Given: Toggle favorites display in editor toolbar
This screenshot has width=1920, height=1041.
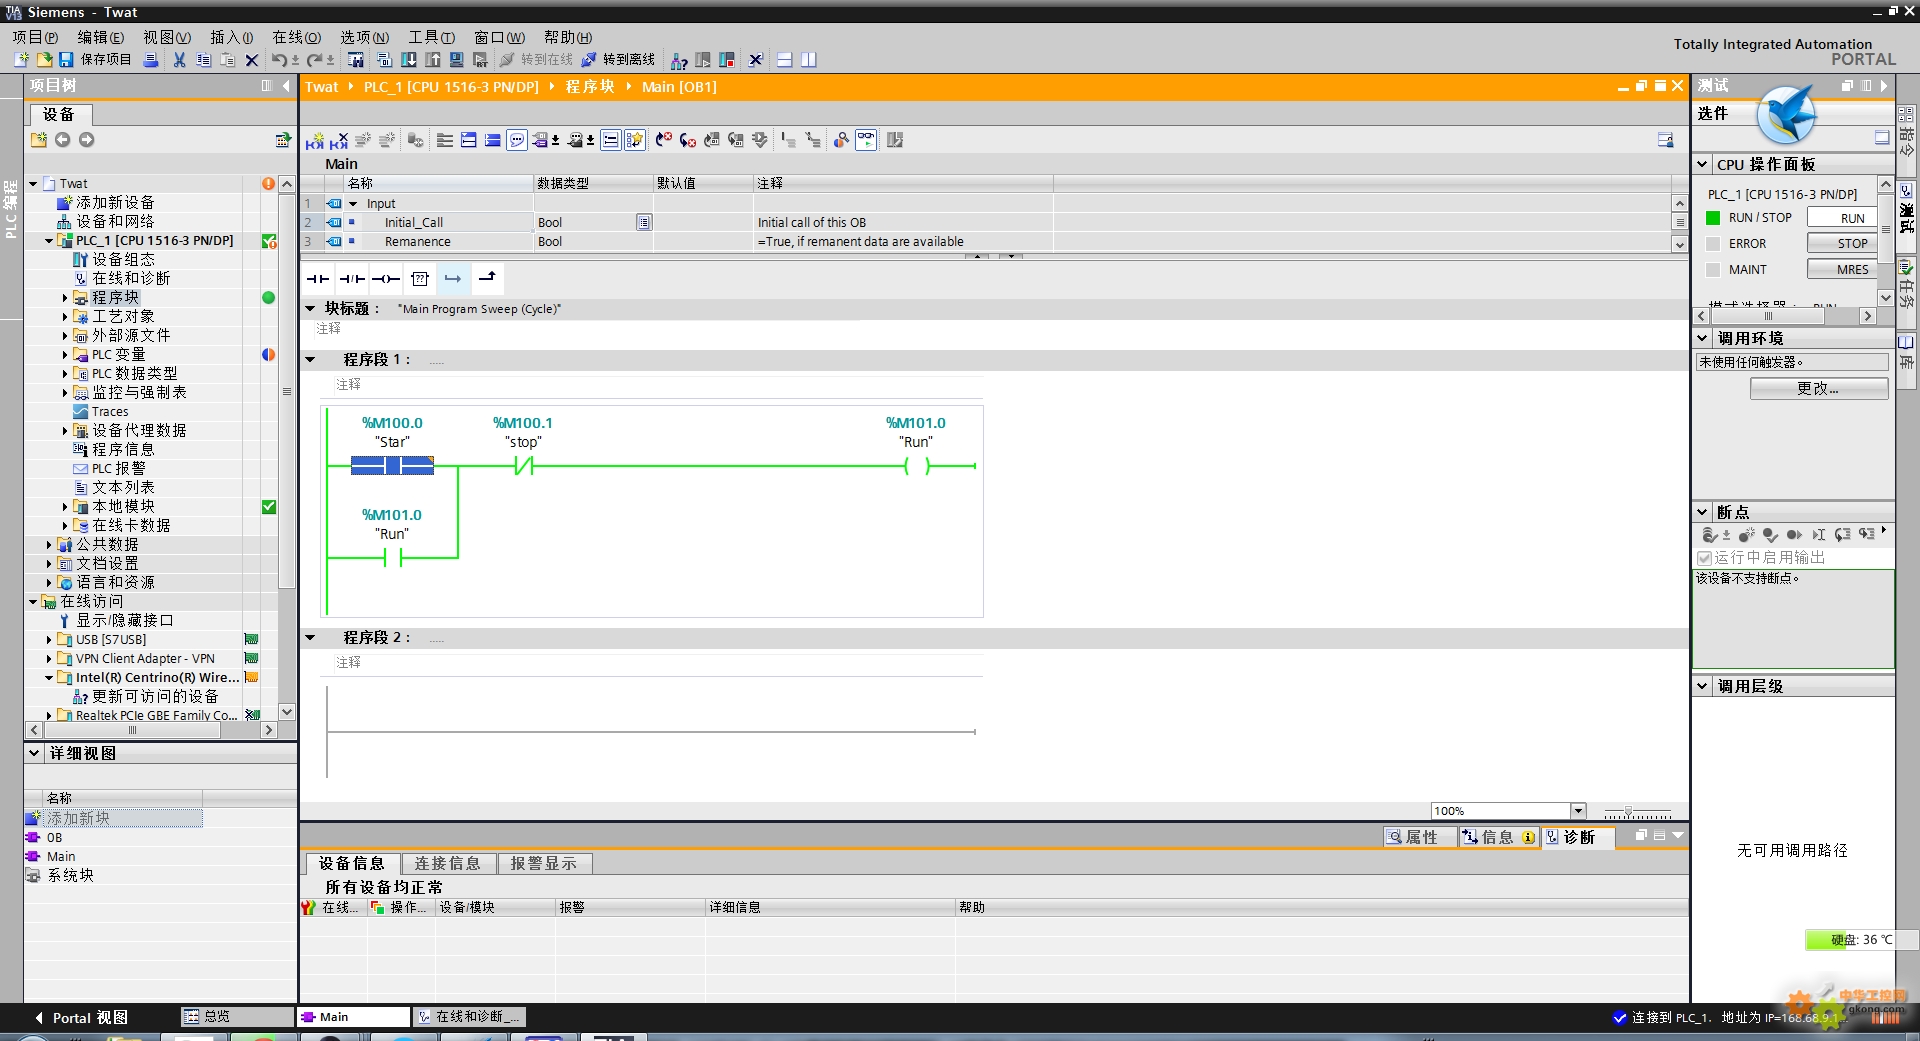Looking at the screenshot, I should 635,140.
